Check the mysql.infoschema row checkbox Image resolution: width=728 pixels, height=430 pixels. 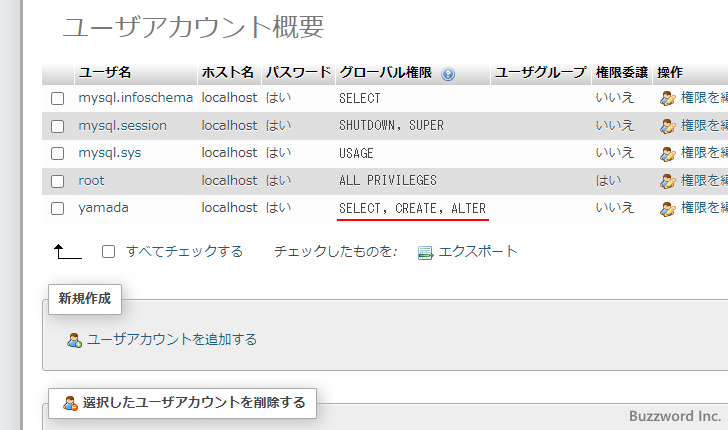(58, 99)
